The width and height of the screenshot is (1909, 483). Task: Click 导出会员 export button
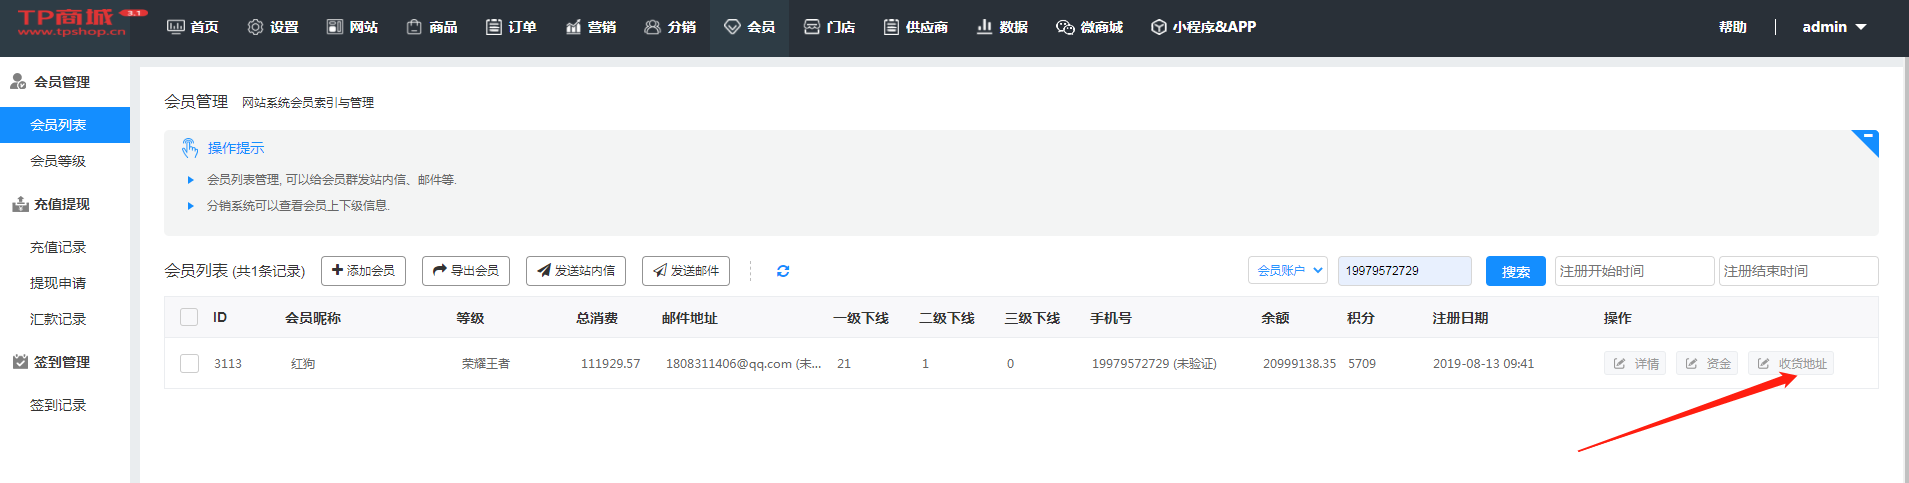coord(466,271)
